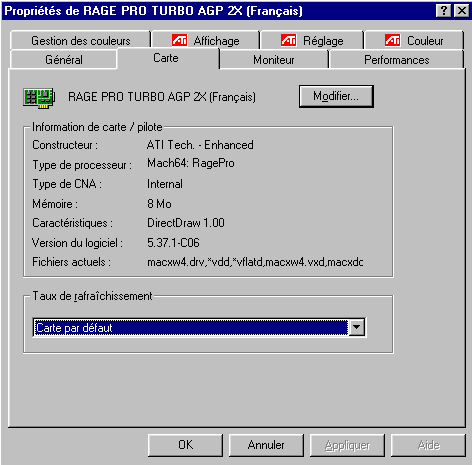Click the 'Taux de rafraîchissement' group label
Screen dimensions: 472x465
92,296
